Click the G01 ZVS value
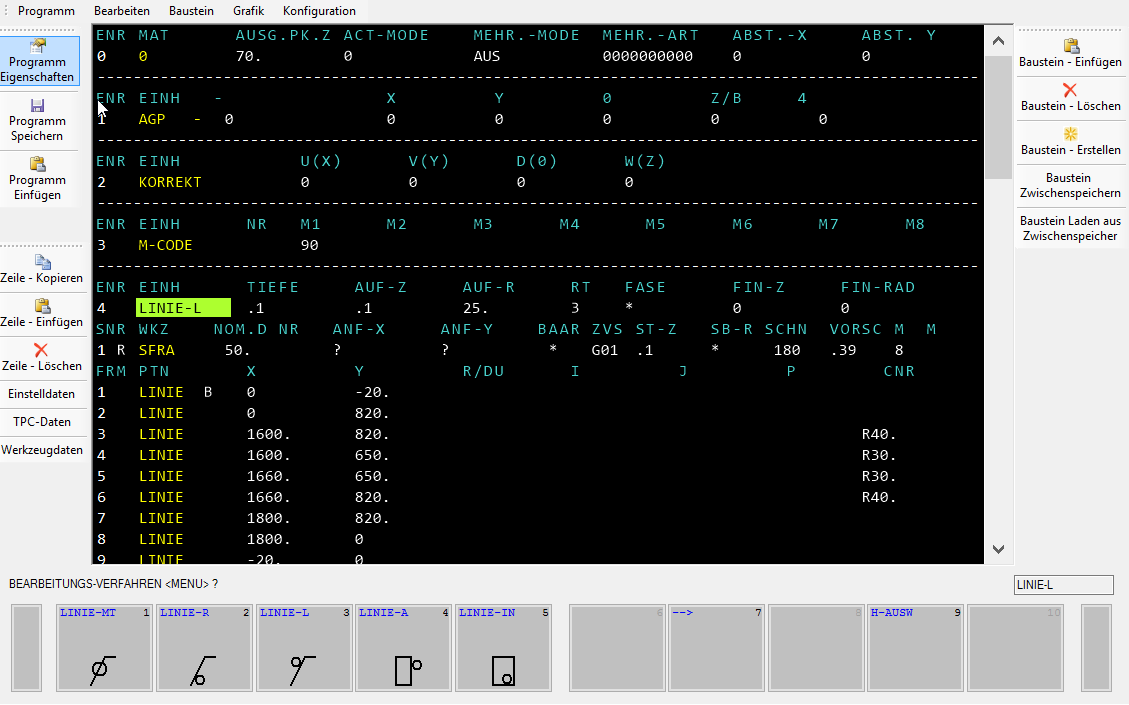The image size is (1129, 705). [605, 350]
